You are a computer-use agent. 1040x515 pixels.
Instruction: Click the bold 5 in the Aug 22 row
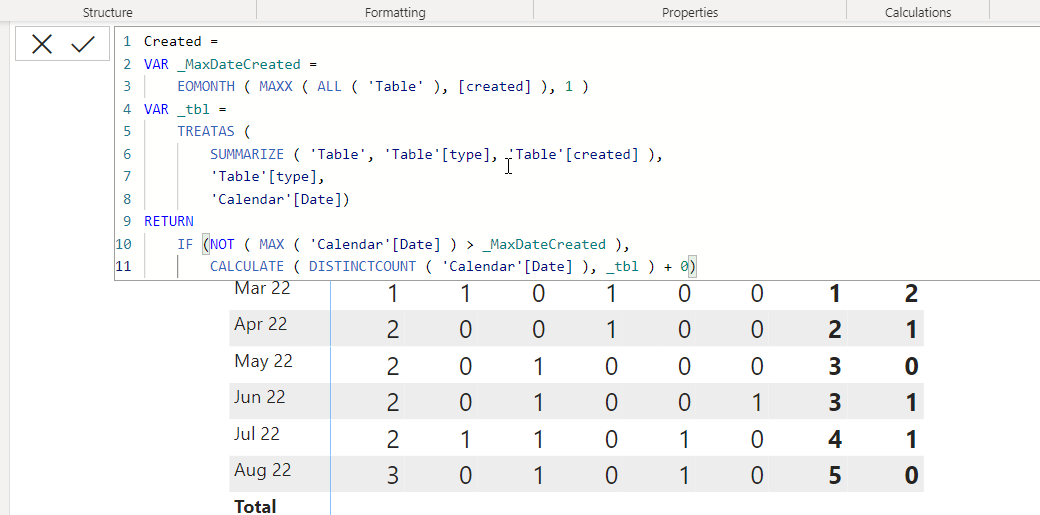pyautogui.click(x=835, y=475)
